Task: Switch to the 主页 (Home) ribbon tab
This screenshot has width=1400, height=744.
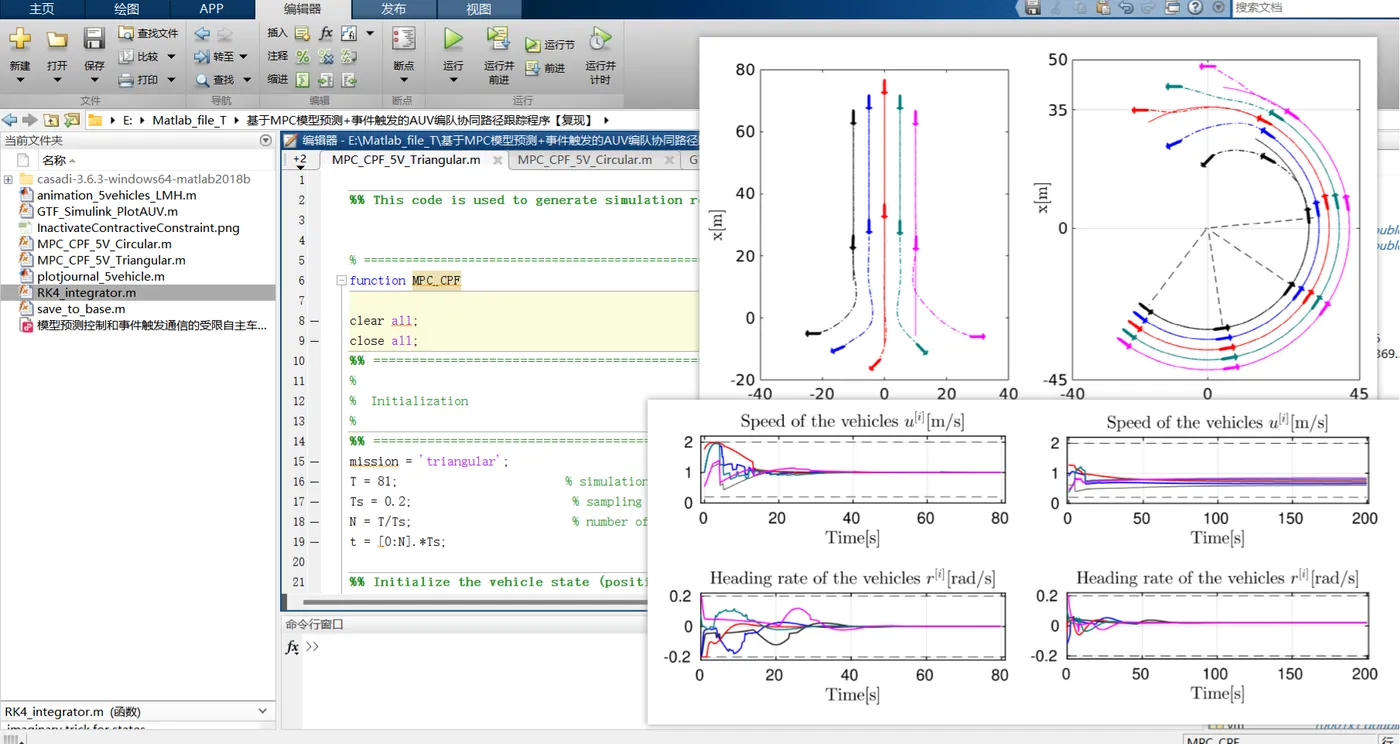Action: coord(42,8)
